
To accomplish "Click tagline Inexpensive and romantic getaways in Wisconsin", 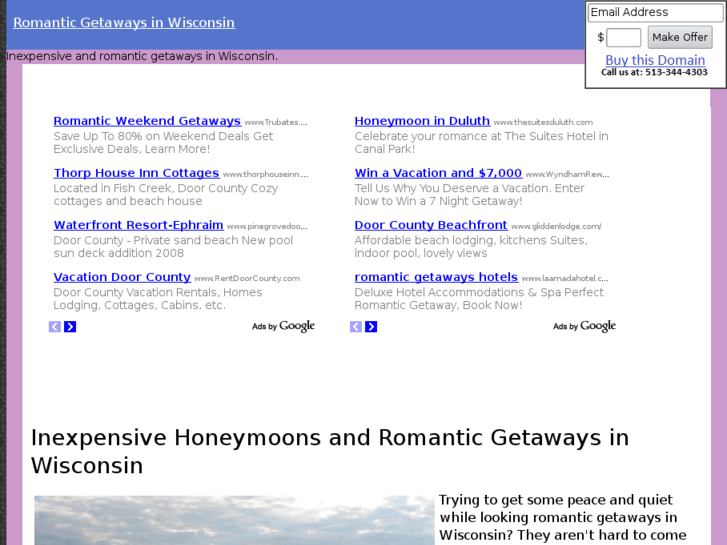I will coord(142,56).
